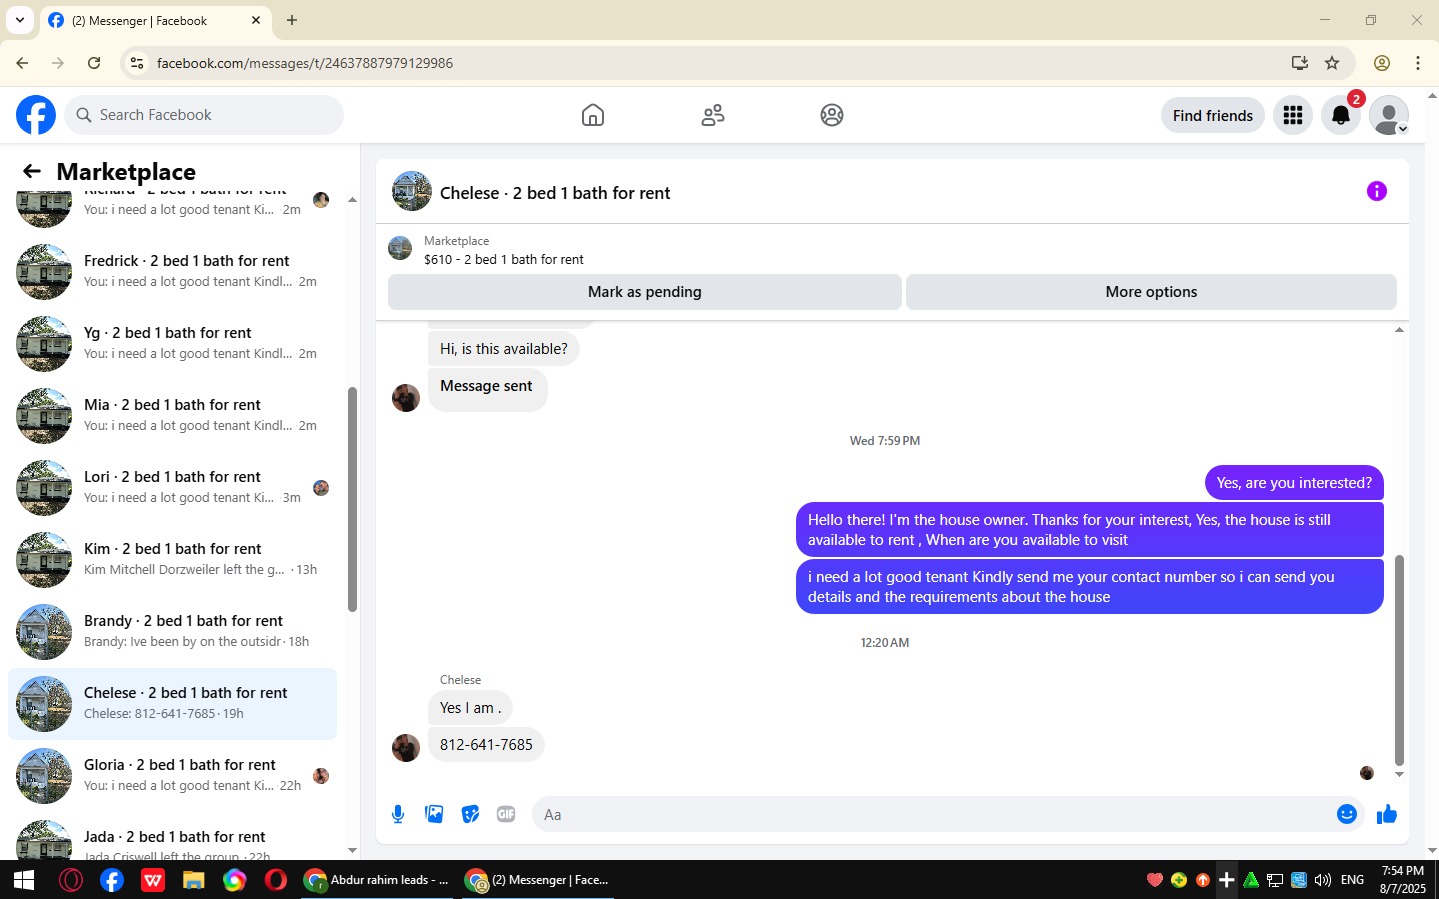Record a voice clip with the microphone icon

pos(398,814)
